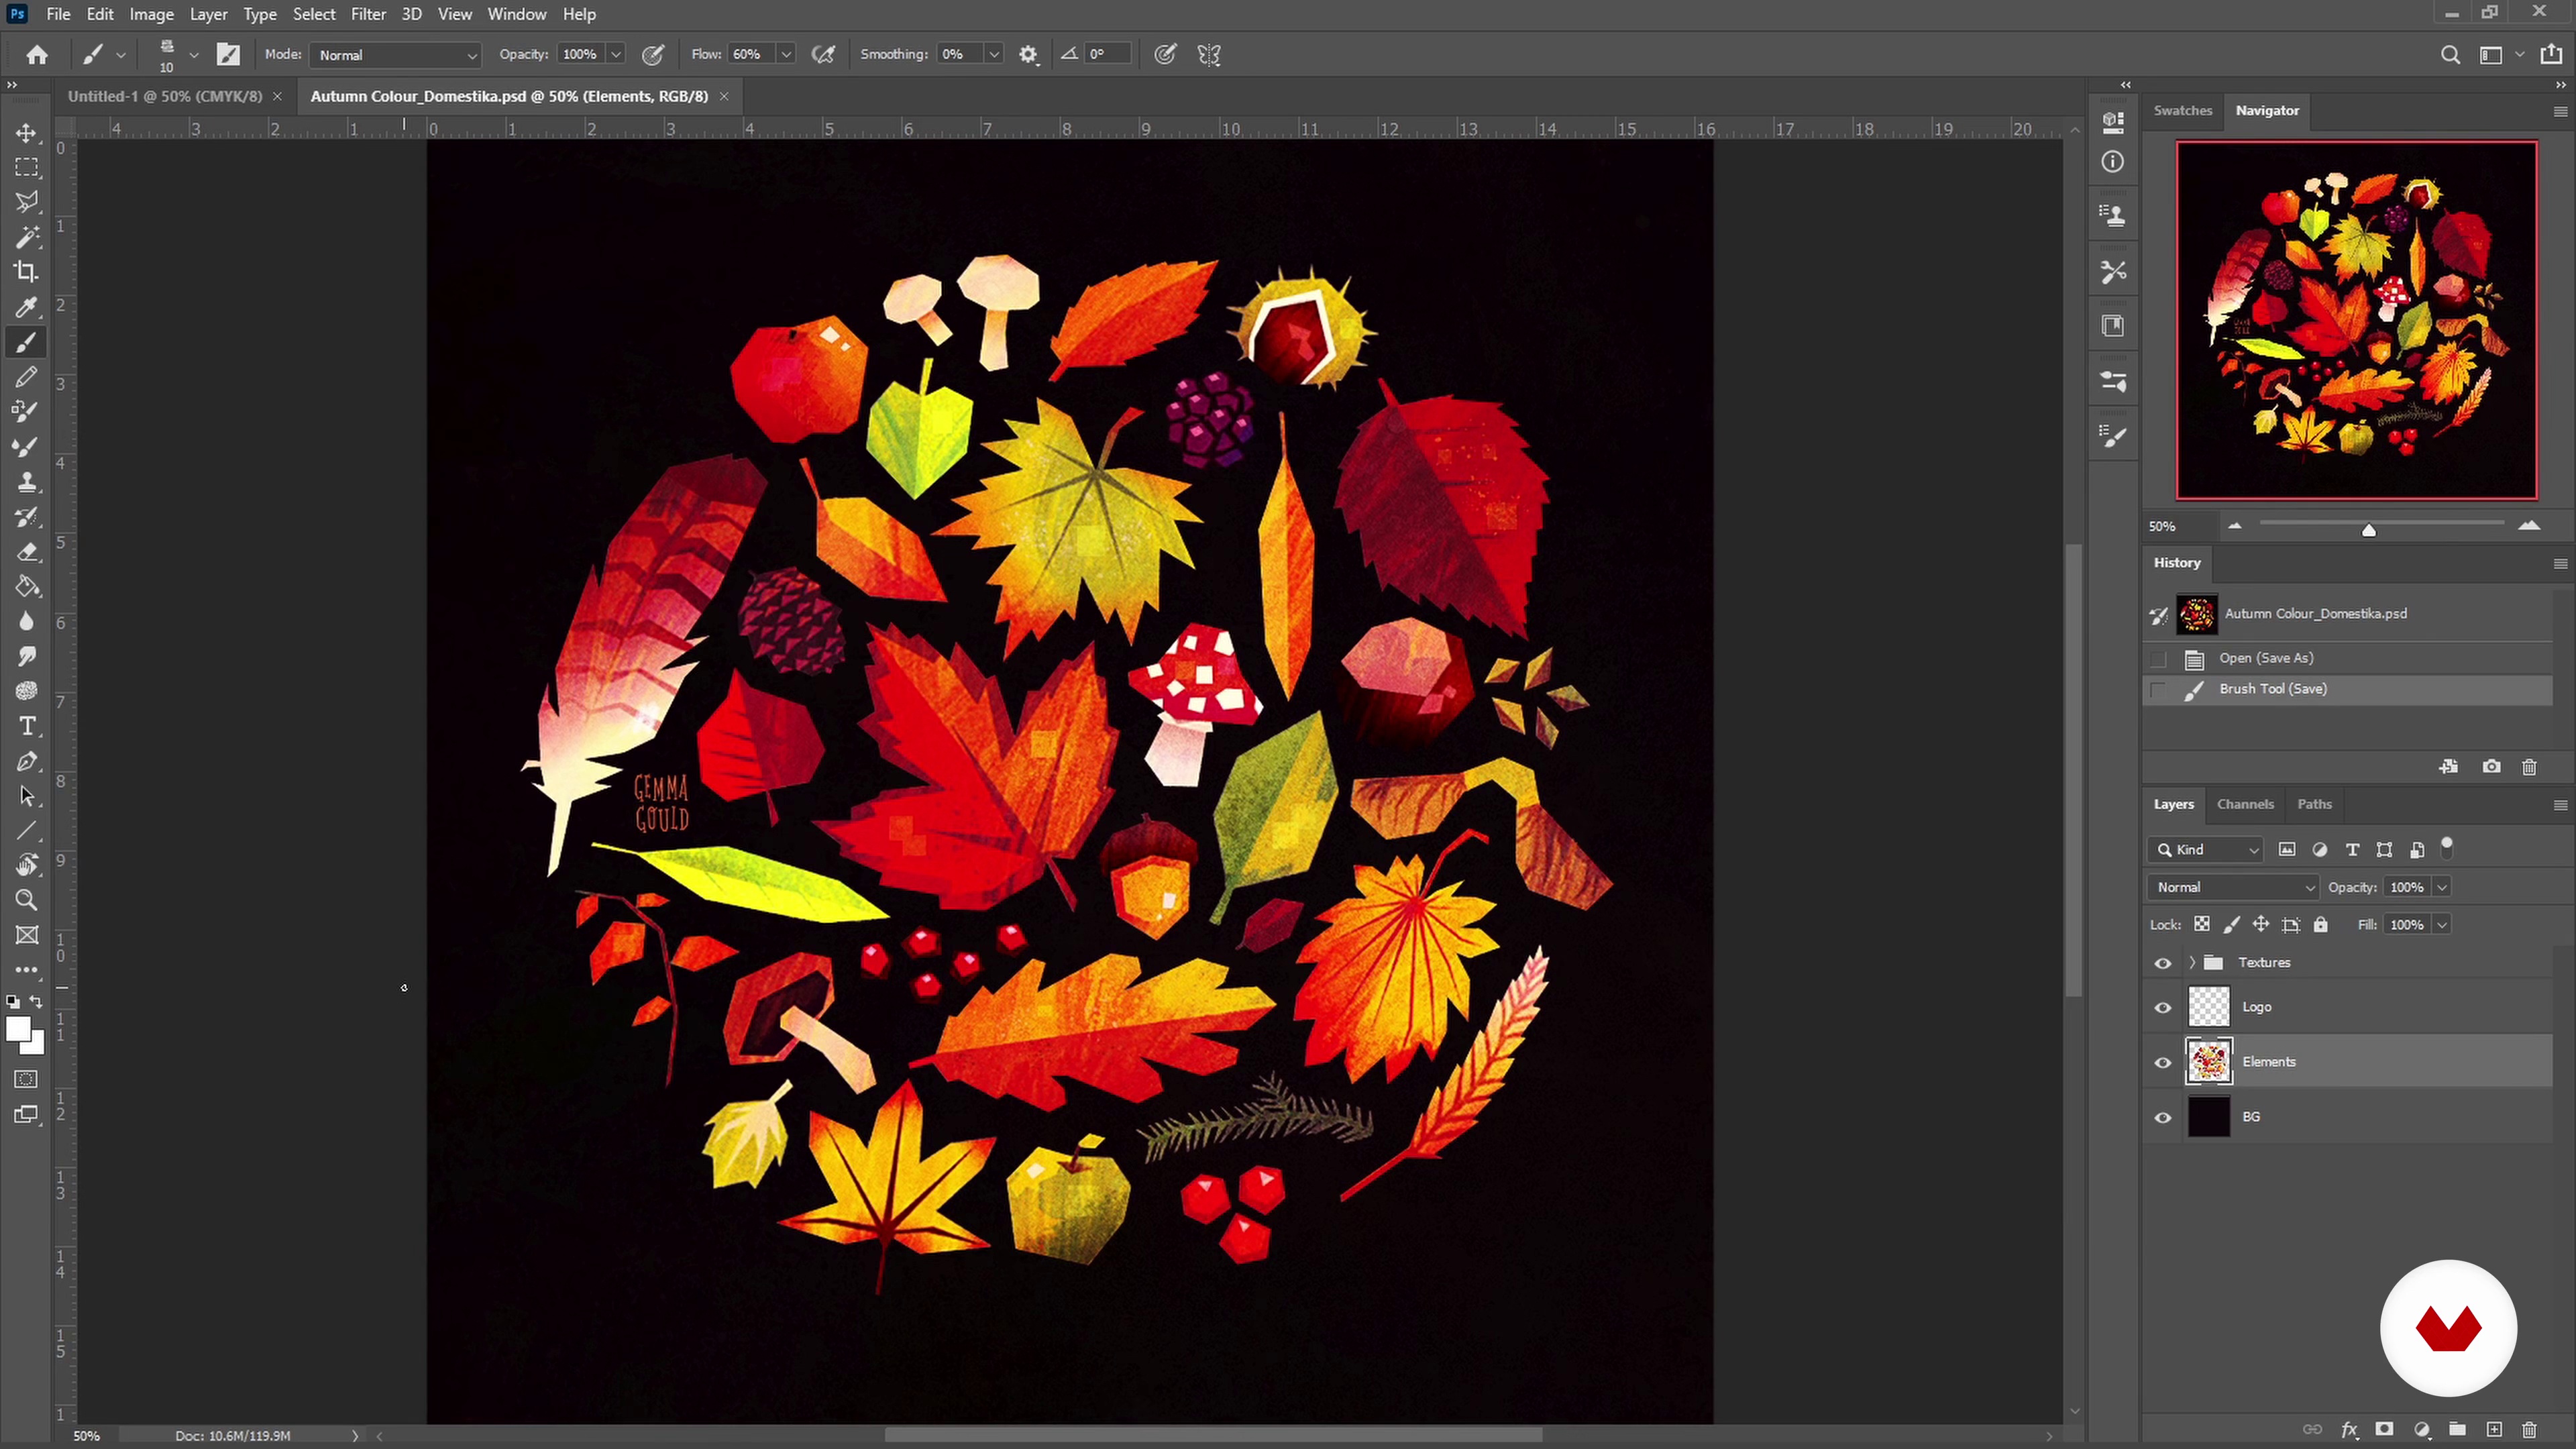Toggle brush settings panel button
The image size is (2576, 1449).
point(229,55)
